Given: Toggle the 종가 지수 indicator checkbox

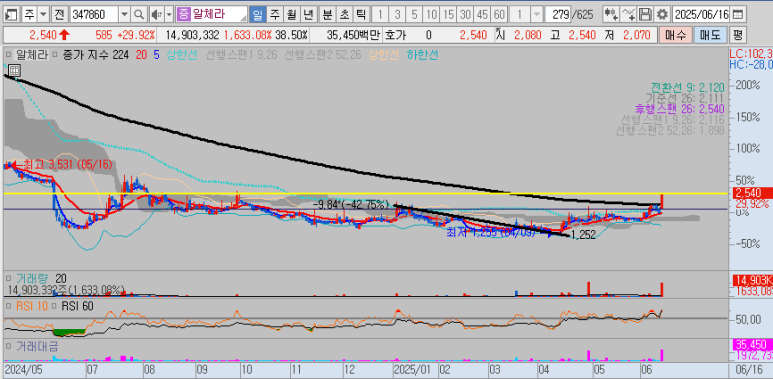Looking at the screenshot, I should 55,54.
